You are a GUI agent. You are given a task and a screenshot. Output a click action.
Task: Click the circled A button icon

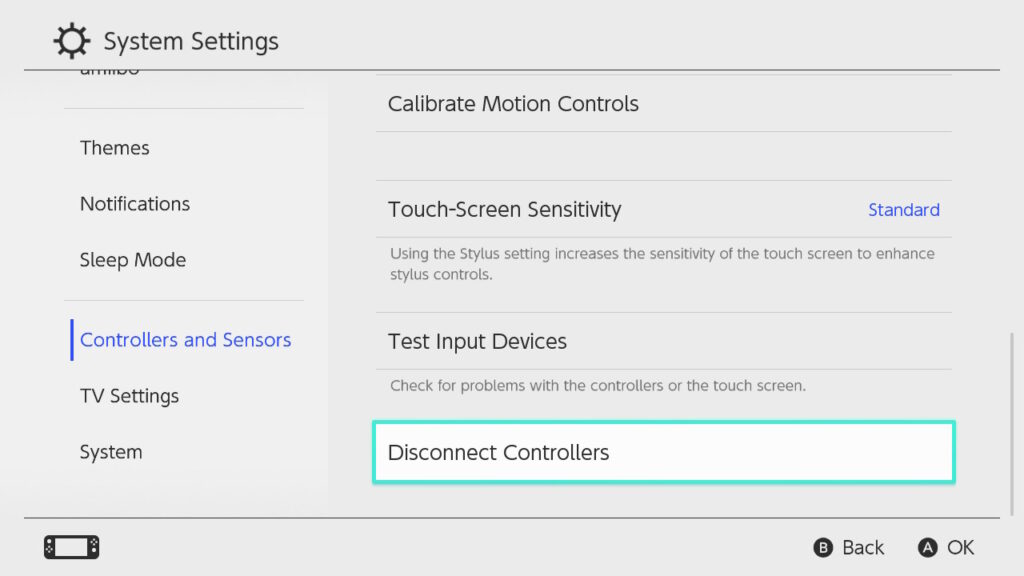point(927,547)
